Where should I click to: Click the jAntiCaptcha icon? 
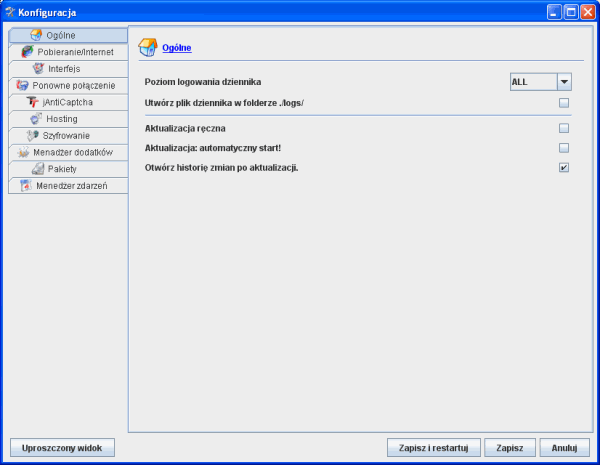[x=32, y=102]
